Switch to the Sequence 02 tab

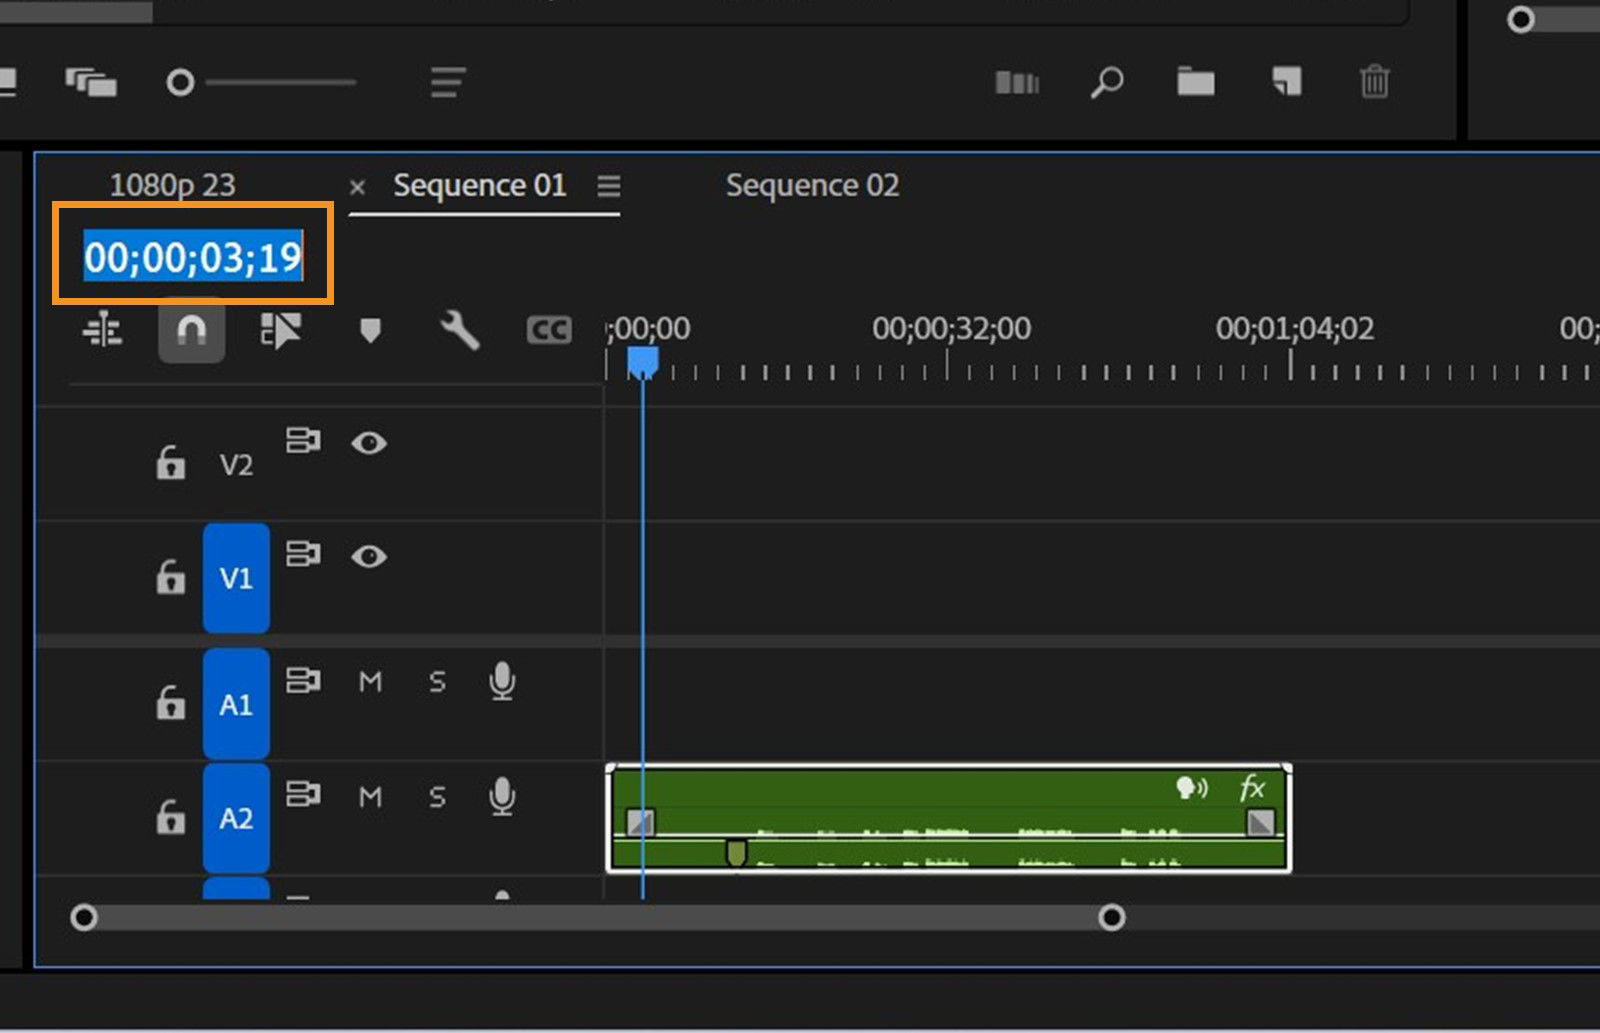(x=812, y=185)
